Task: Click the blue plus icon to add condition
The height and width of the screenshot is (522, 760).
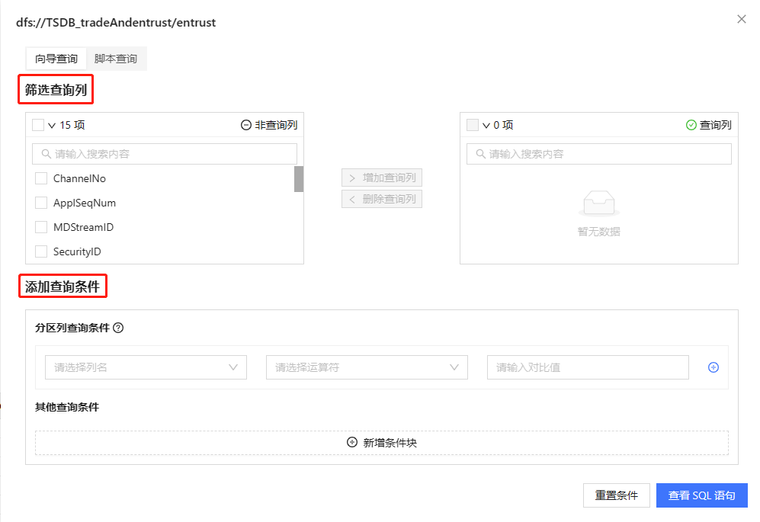Action: pyautogui.click(x=713, y=368)
